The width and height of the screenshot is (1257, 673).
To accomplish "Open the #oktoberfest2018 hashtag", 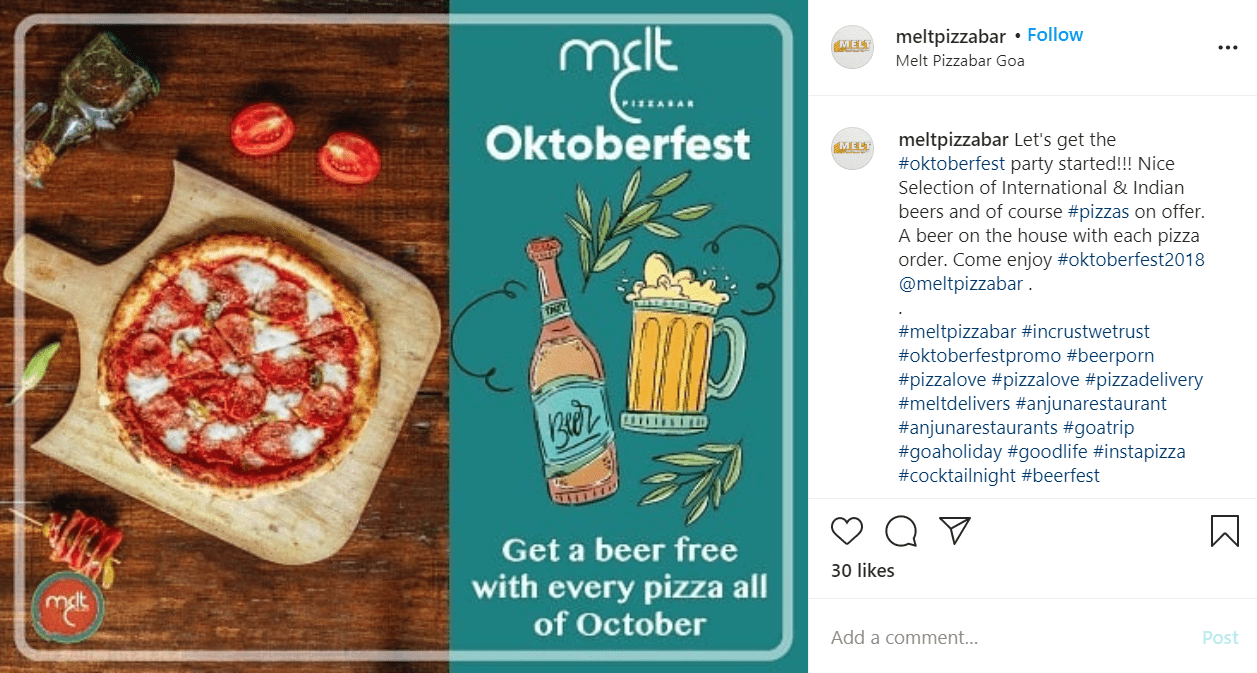I will (x=1131, y=259).
